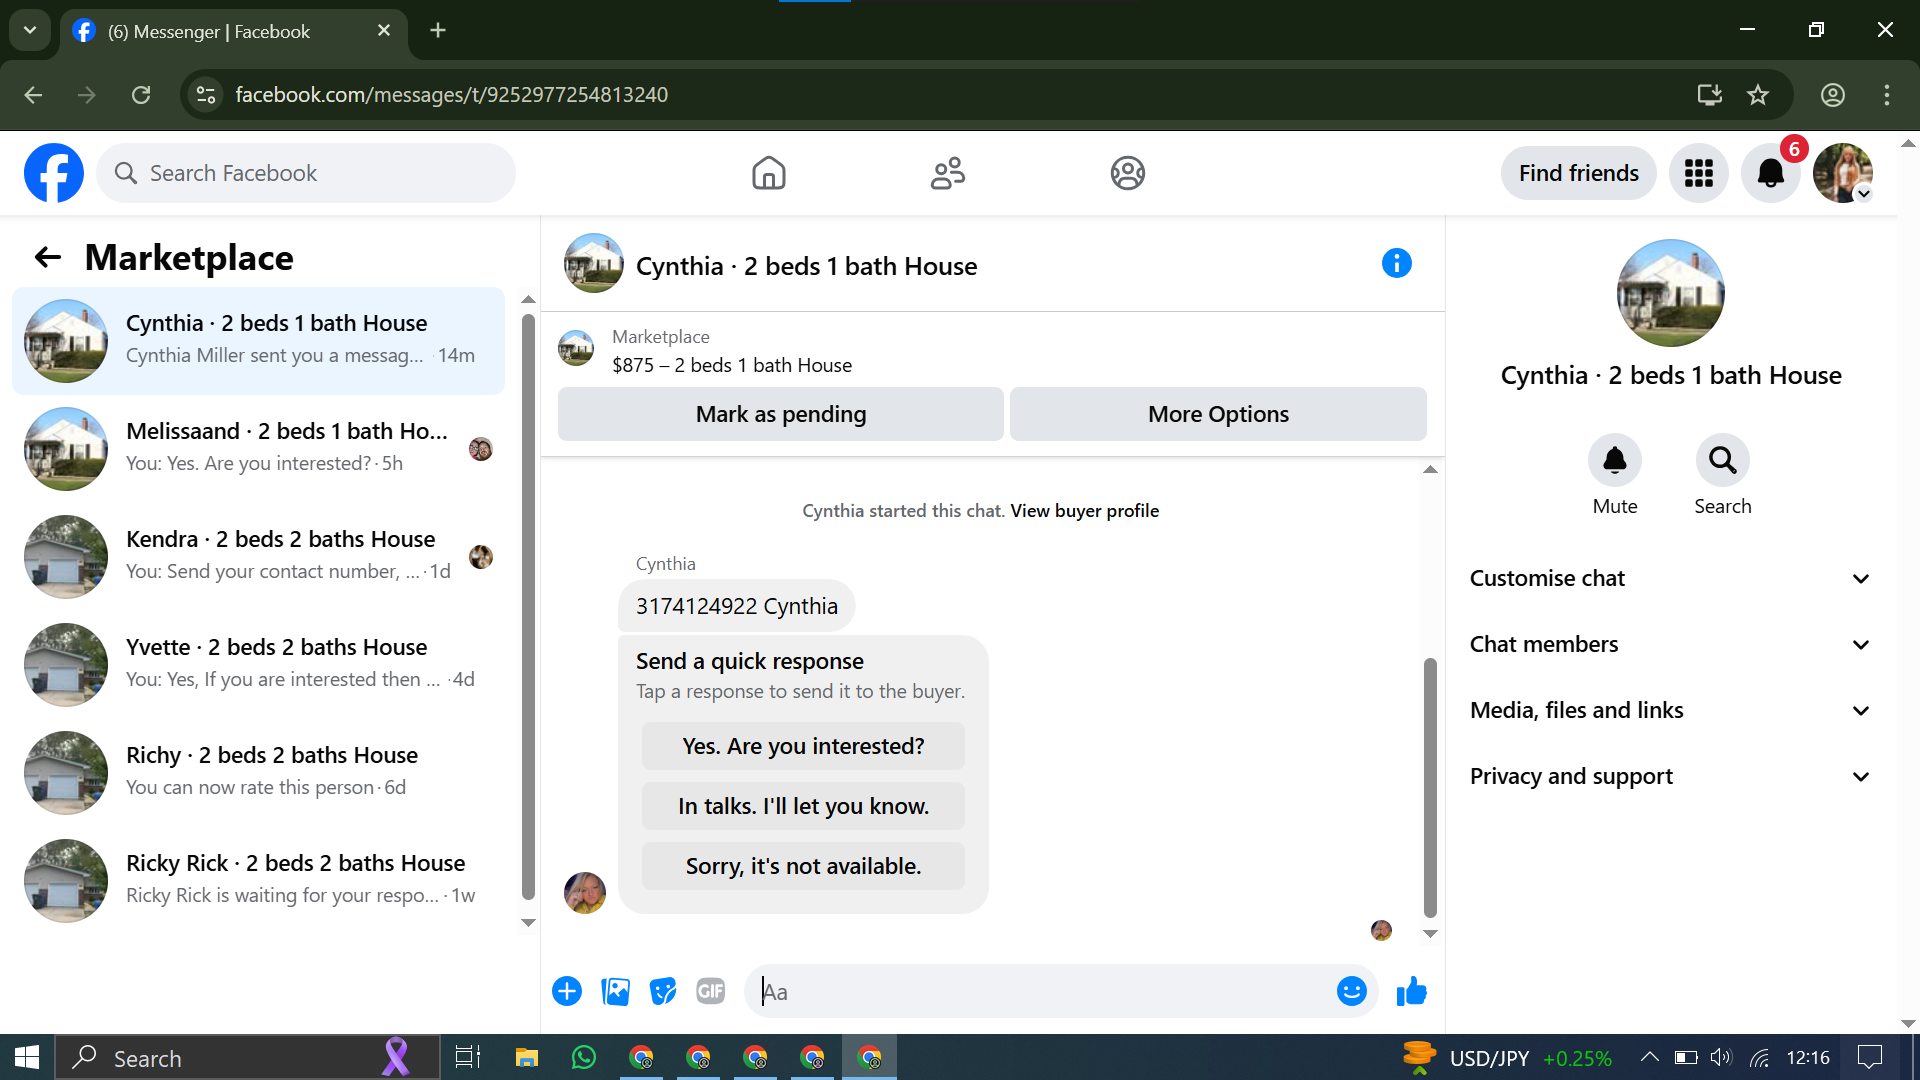Viewport: 1920px width, 1080px height.
Task: Send a thumbs-up like
Action: point(1411,991)
